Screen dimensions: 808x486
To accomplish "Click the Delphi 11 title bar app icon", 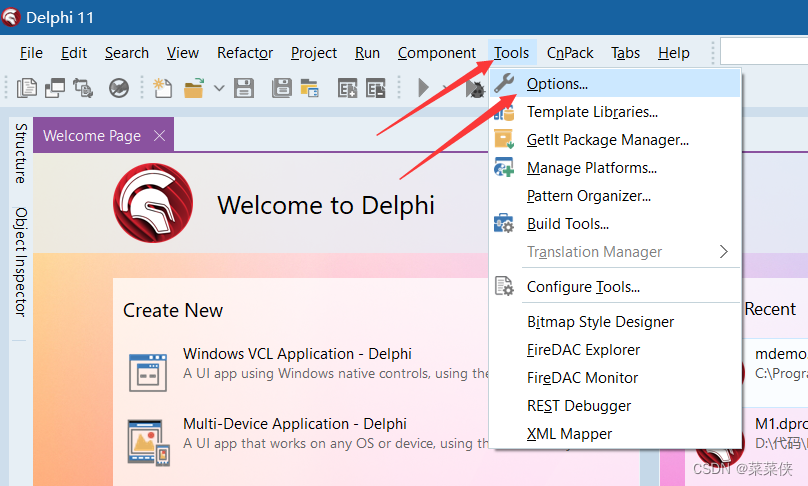I will 11,18.
